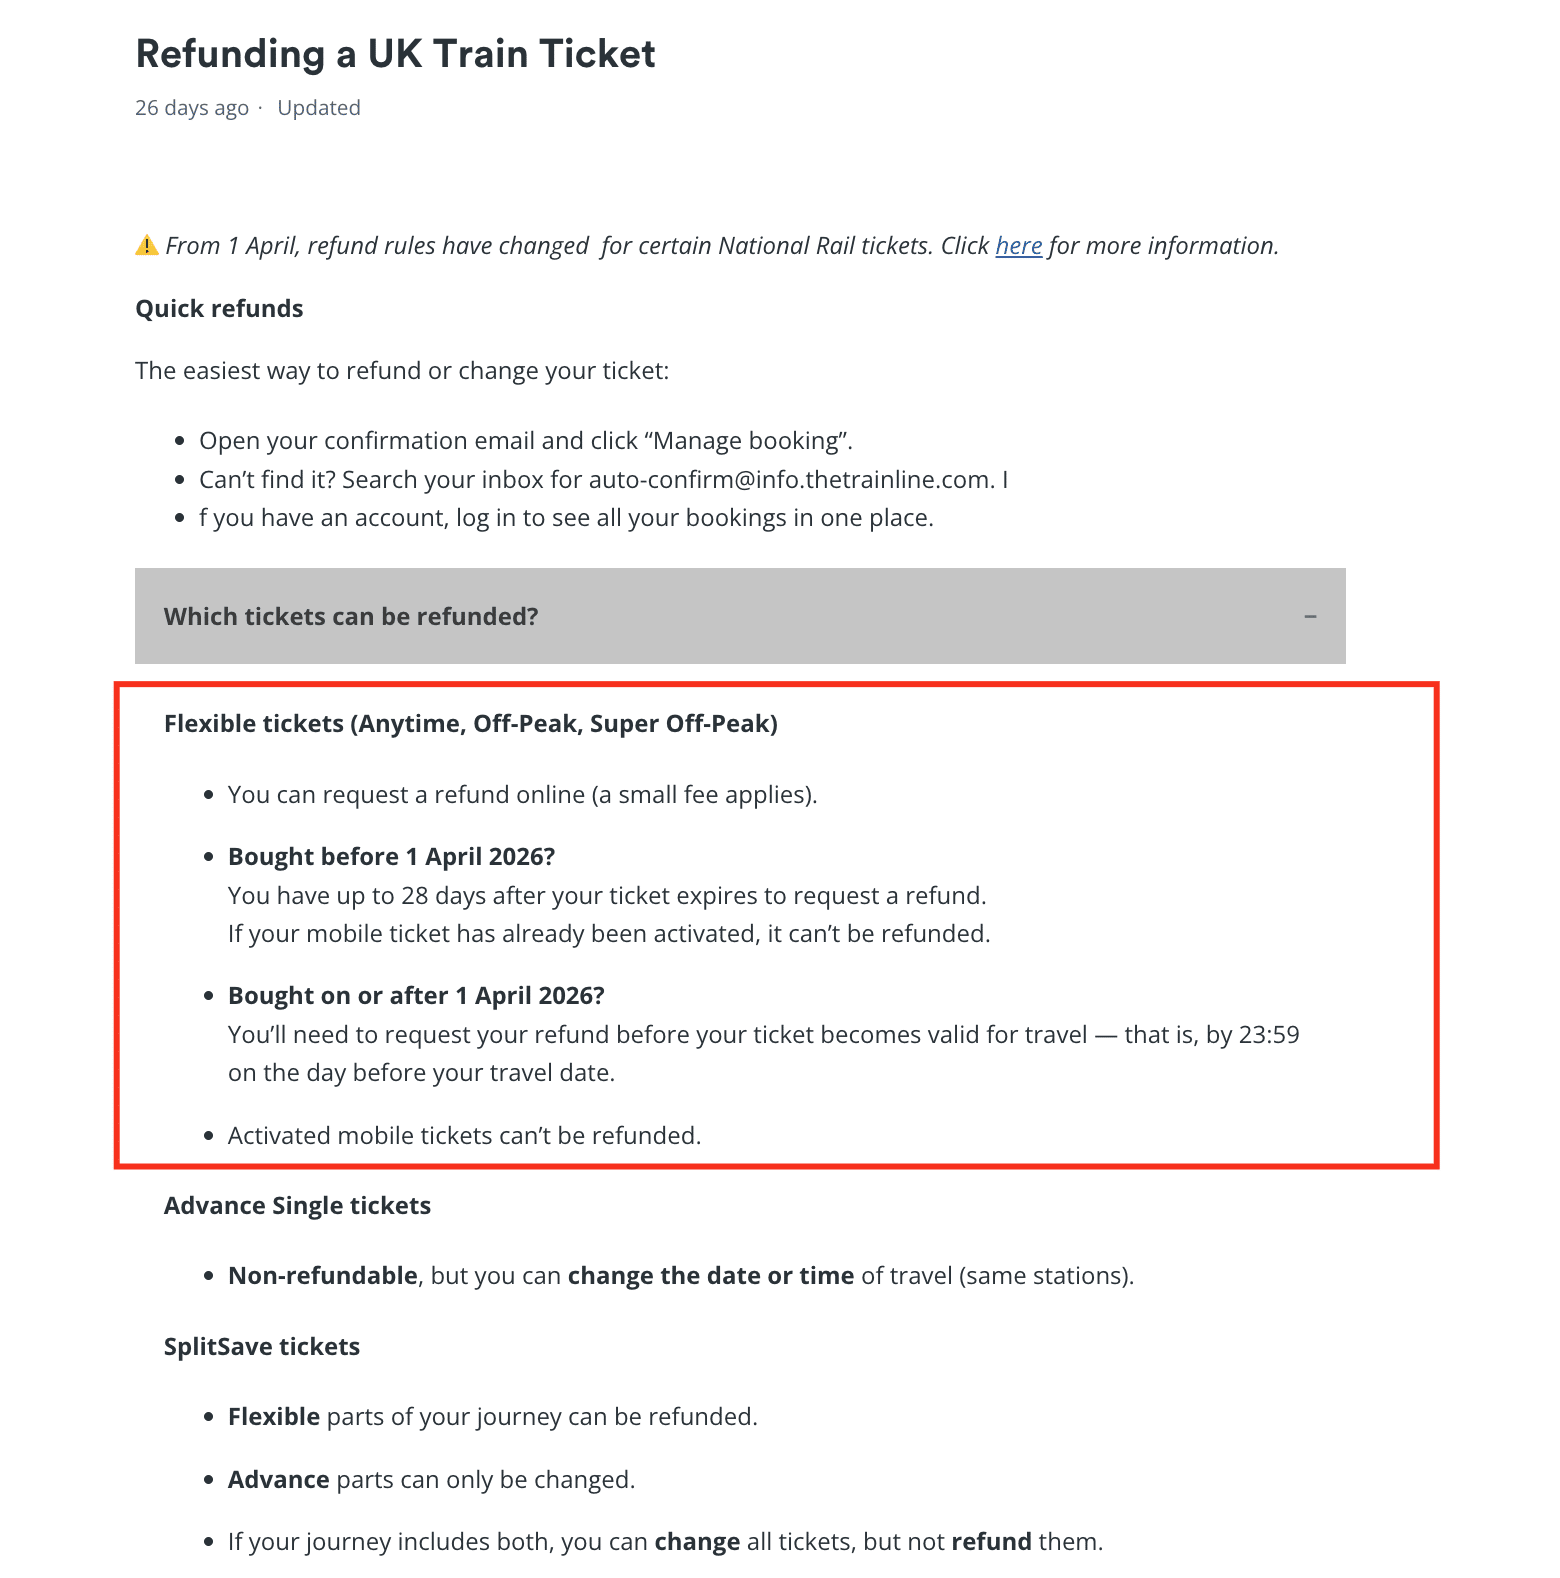Click the "26 days ago" timestamp
1560x1578 pixels.
[x=192, y=108]
